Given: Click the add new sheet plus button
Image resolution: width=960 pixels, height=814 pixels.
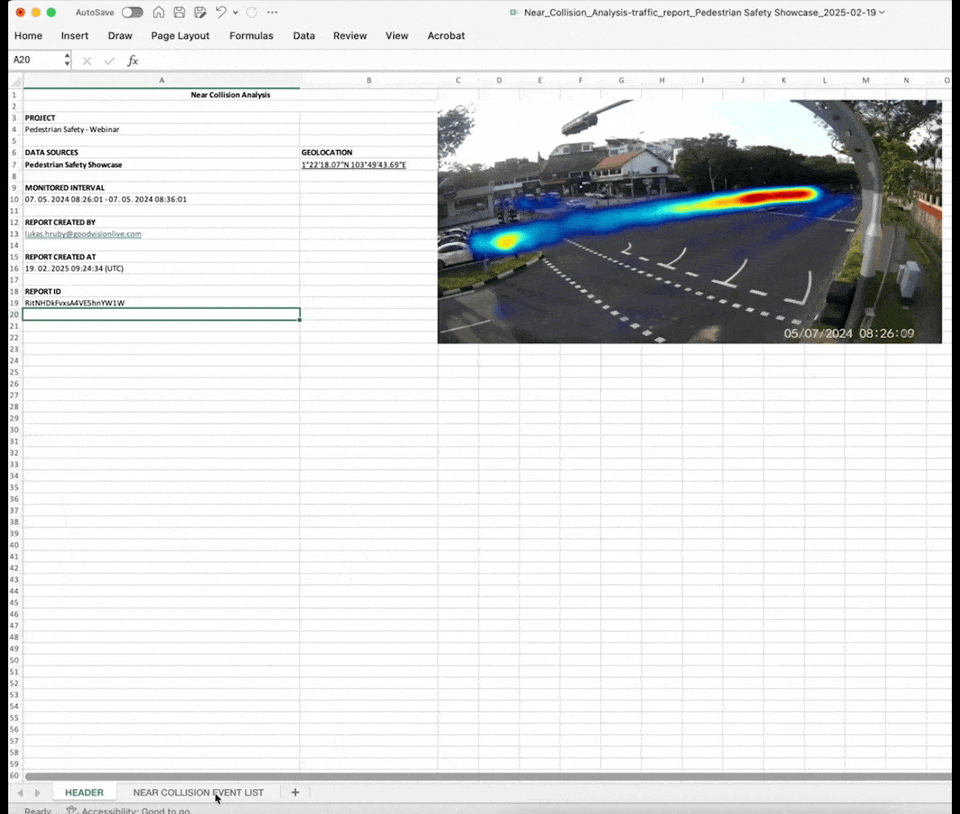Looking at the screenshot, I should pos(295,792).
